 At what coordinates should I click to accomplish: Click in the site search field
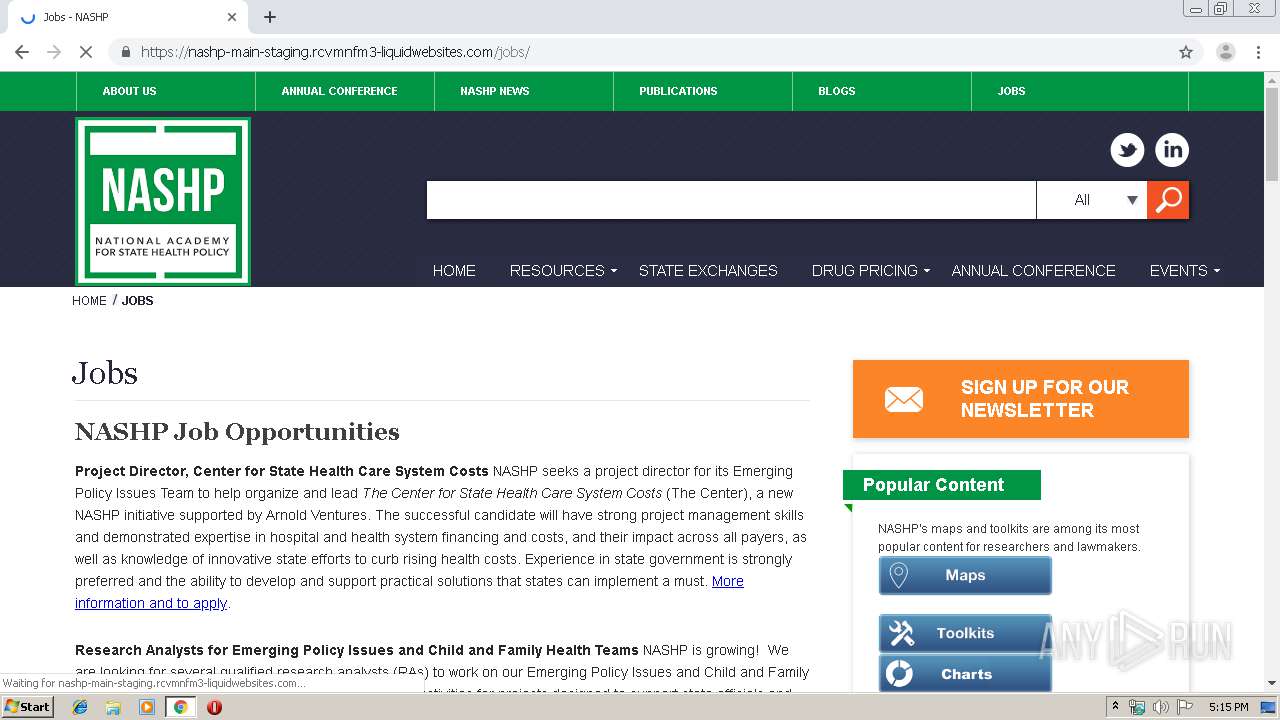pos(731,200)
